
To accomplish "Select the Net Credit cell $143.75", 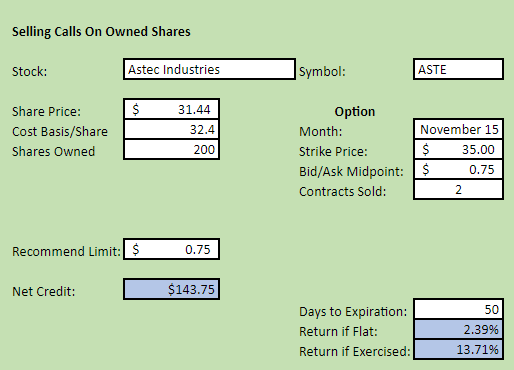I will coord(171,289).
